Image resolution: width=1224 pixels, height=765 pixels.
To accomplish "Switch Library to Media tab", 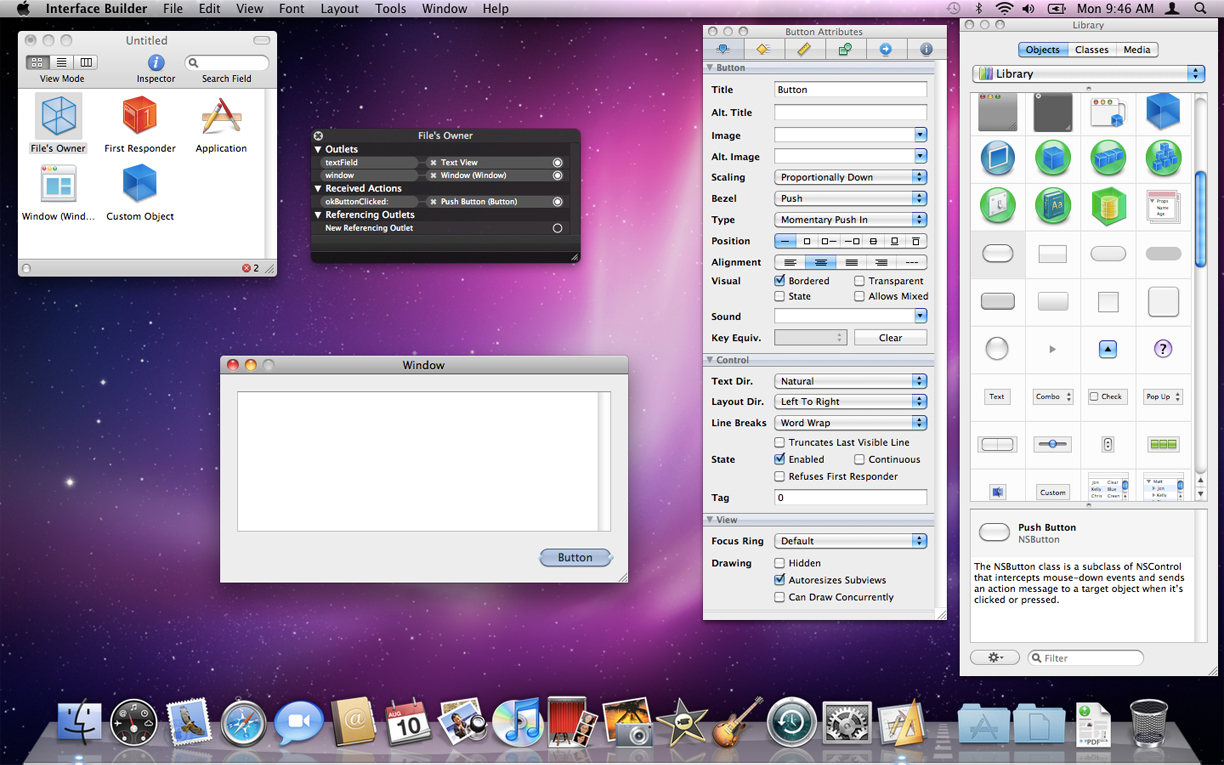I will [1137, 49].
